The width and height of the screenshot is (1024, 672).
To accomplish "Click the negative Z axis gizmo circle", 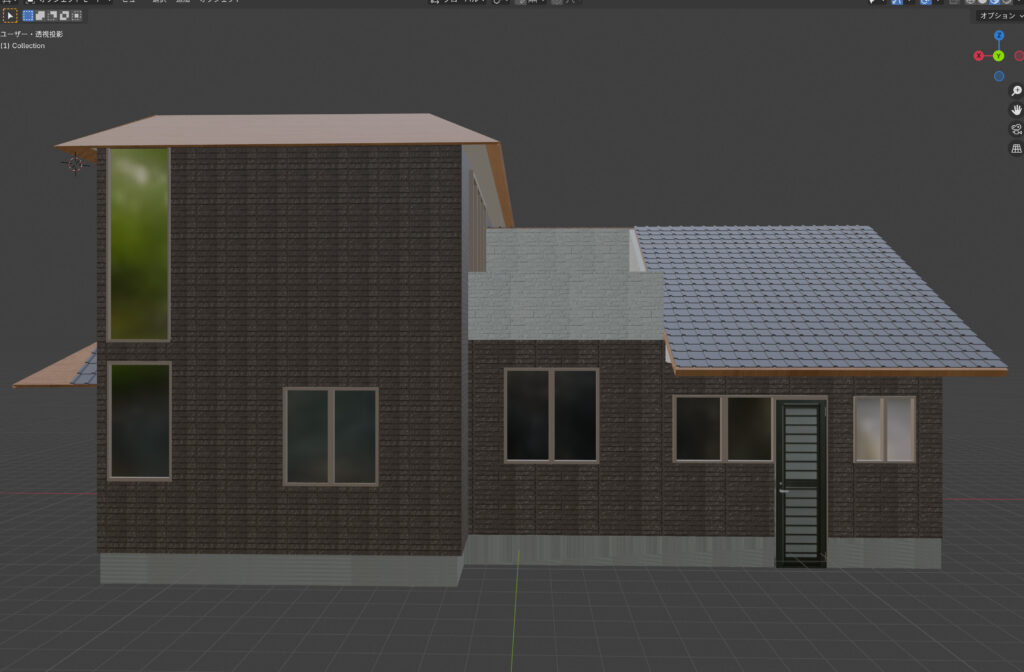I will click(999, 76).
